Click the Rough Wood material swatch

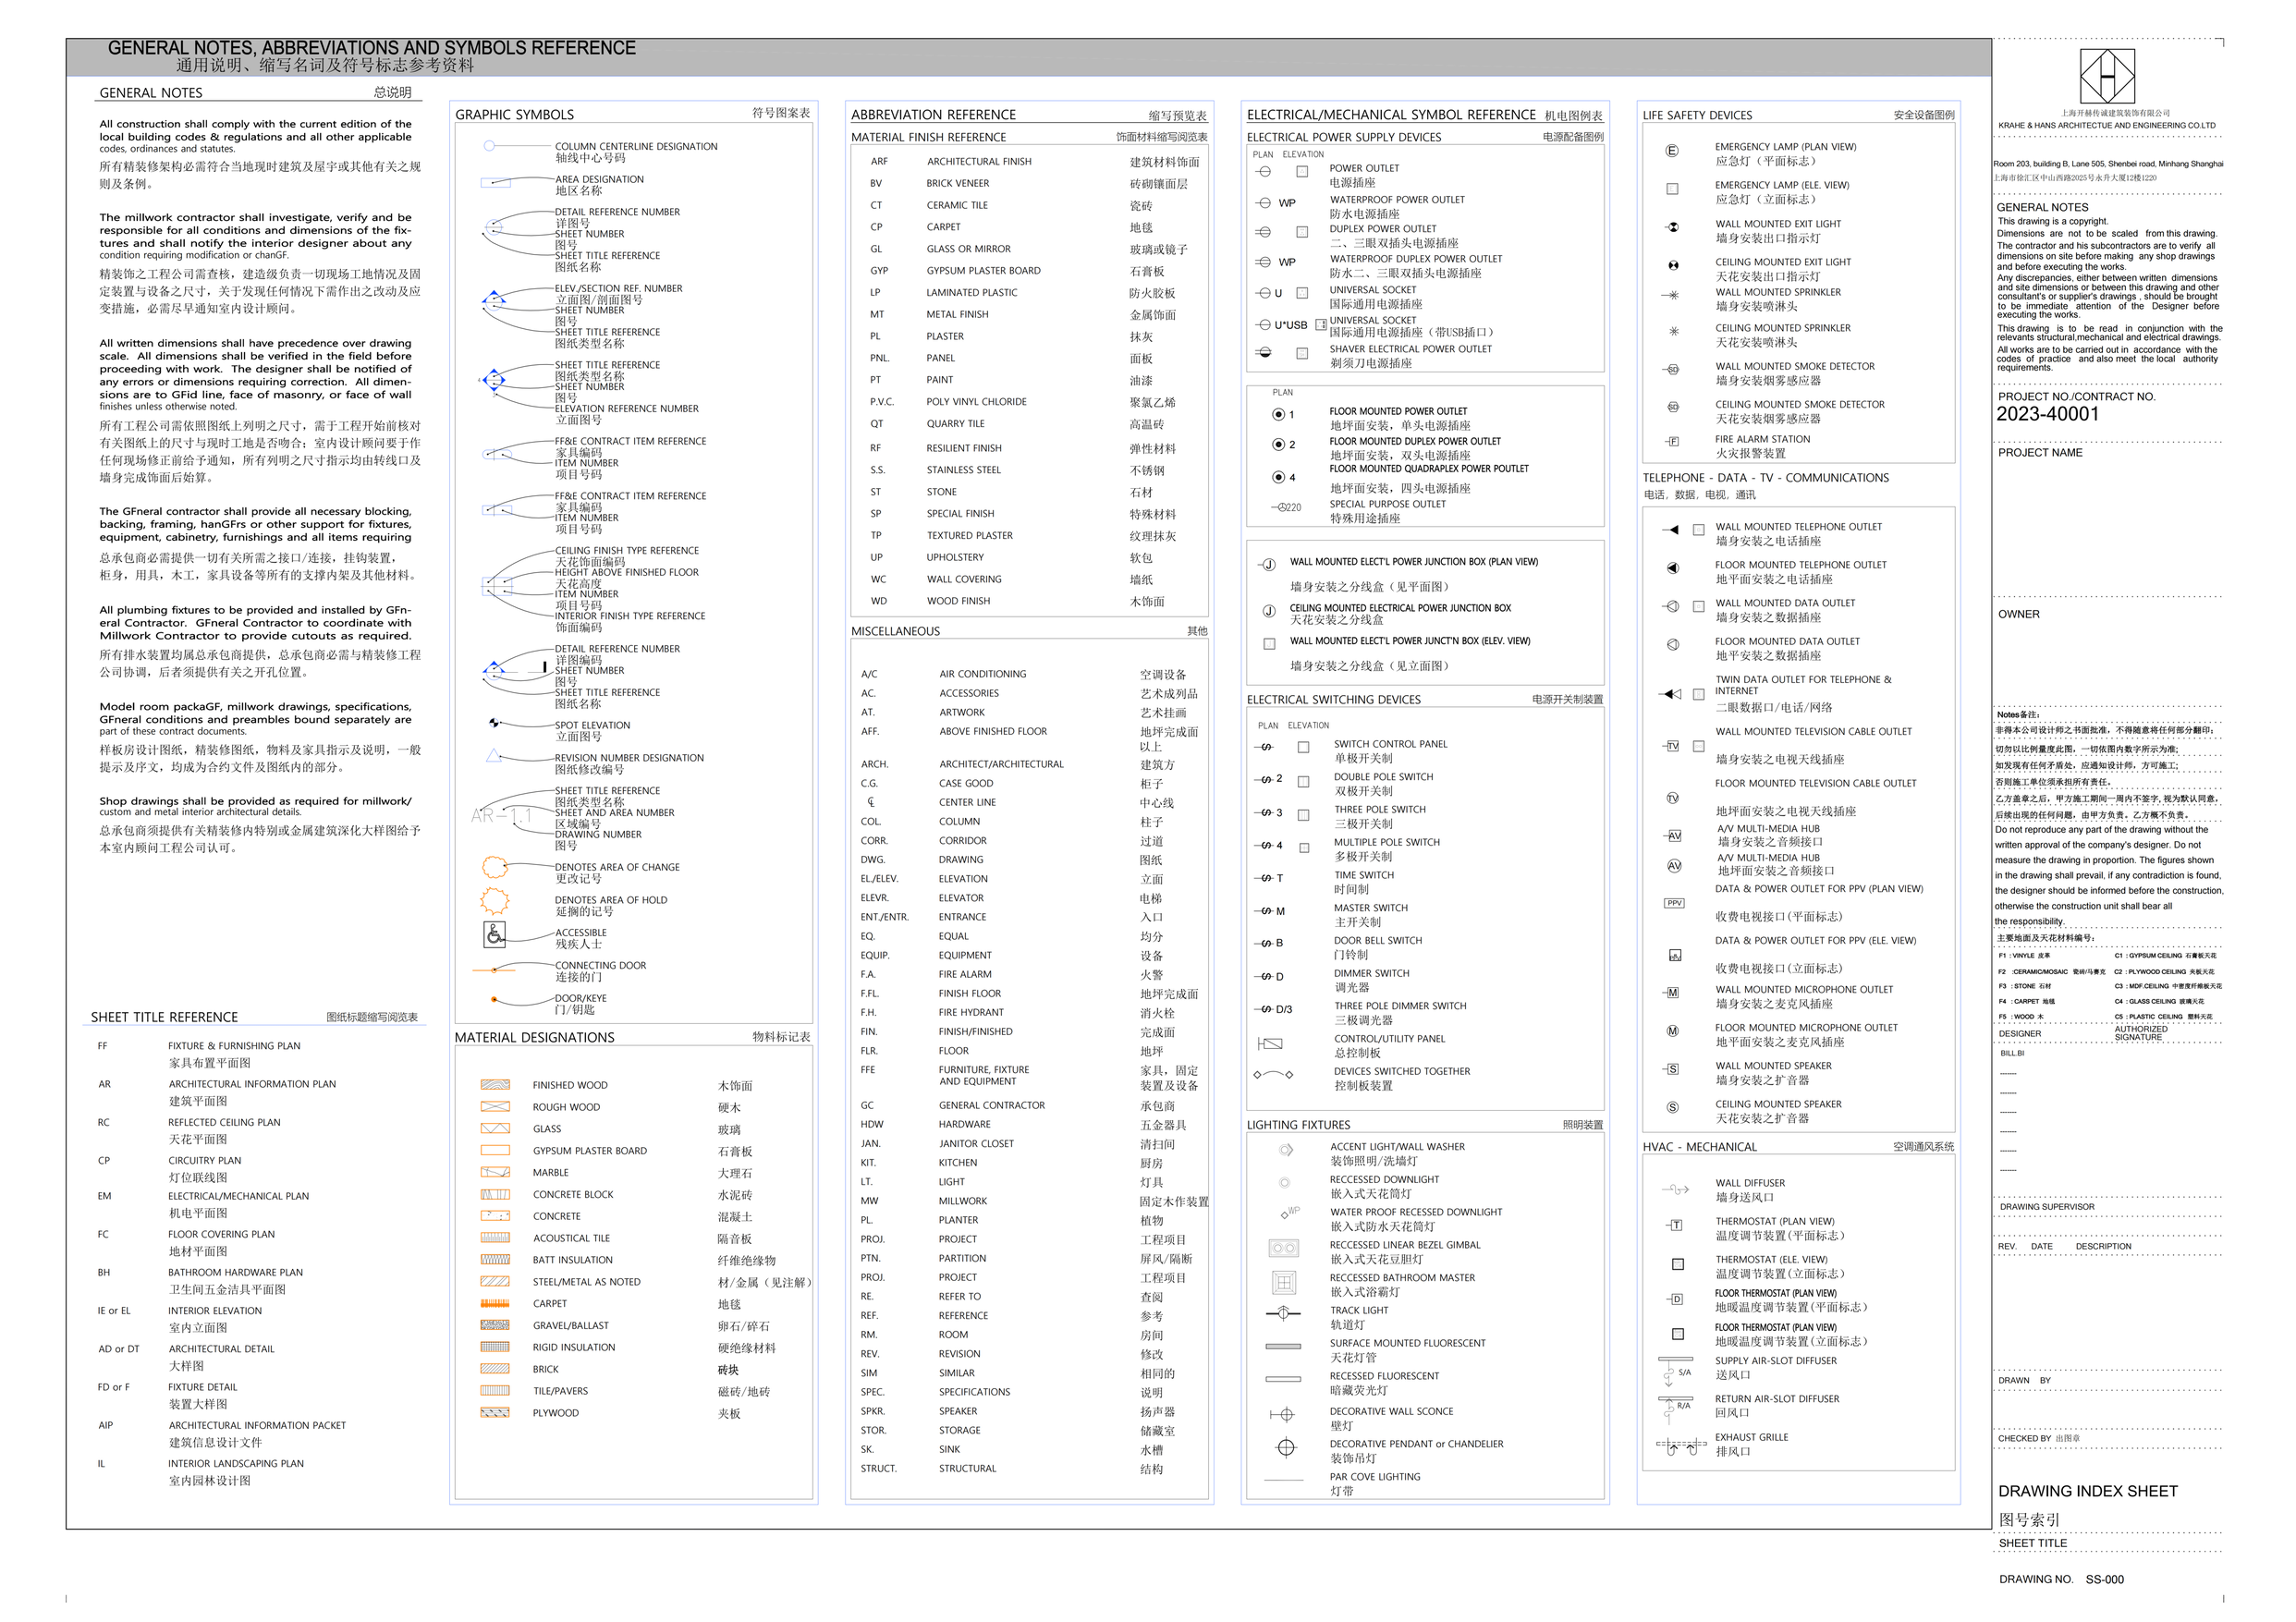(x=495, y=1107)
